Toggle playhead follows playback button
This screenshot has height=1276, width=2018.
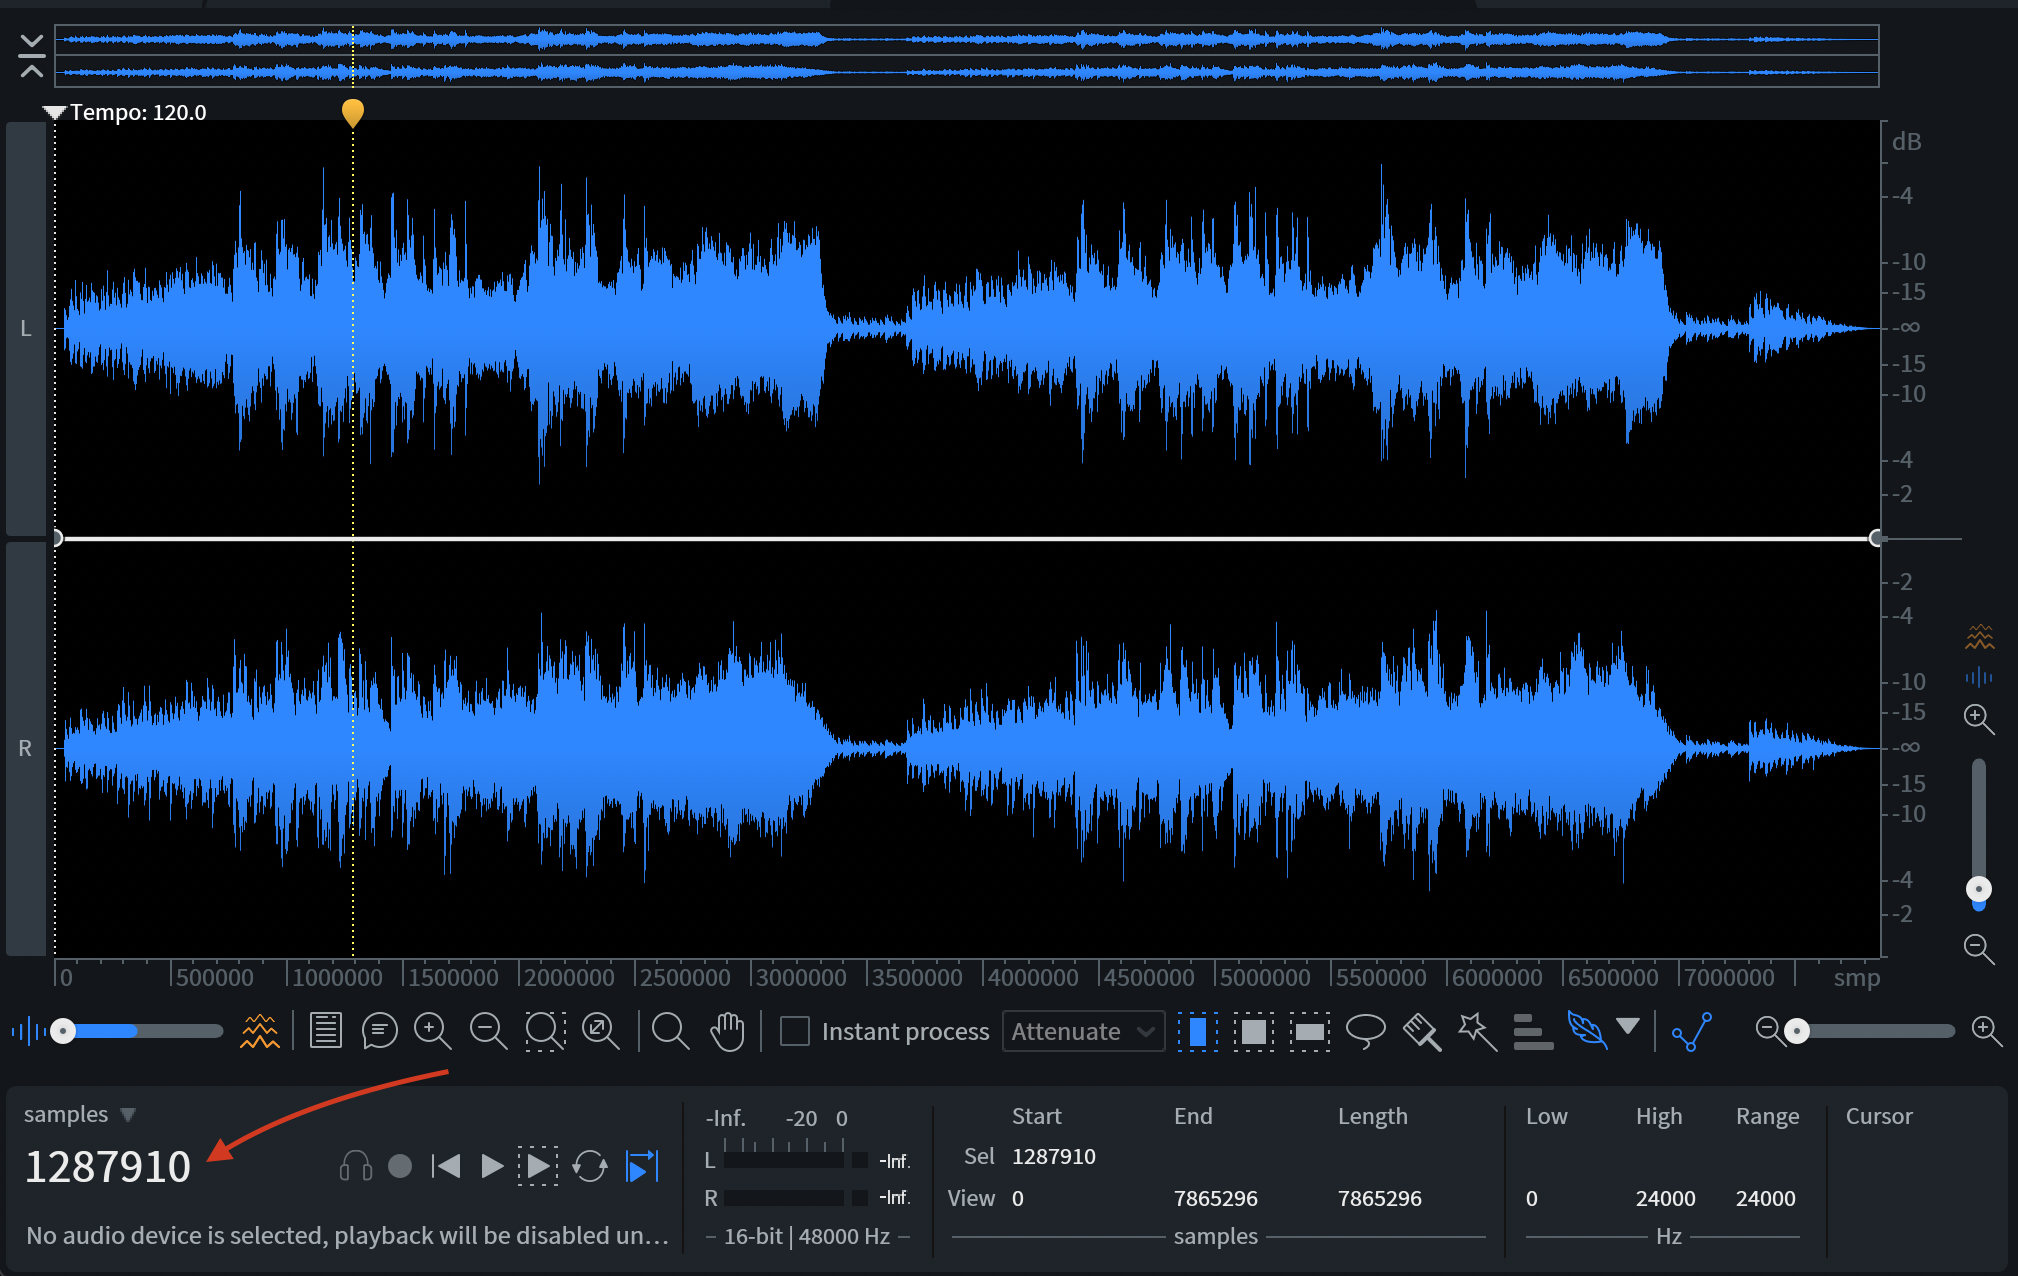(x=642, y=1166)
